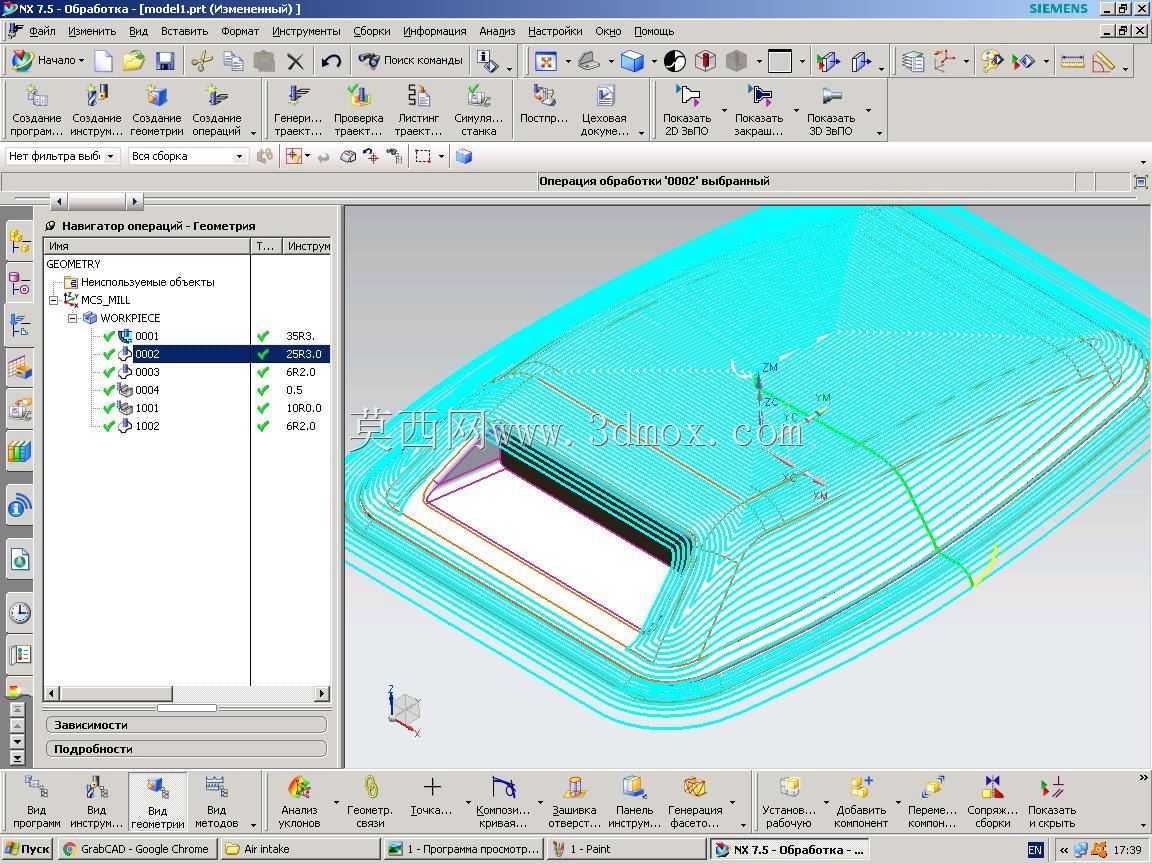Switch to 1 - Paint taskbar button

627,849
